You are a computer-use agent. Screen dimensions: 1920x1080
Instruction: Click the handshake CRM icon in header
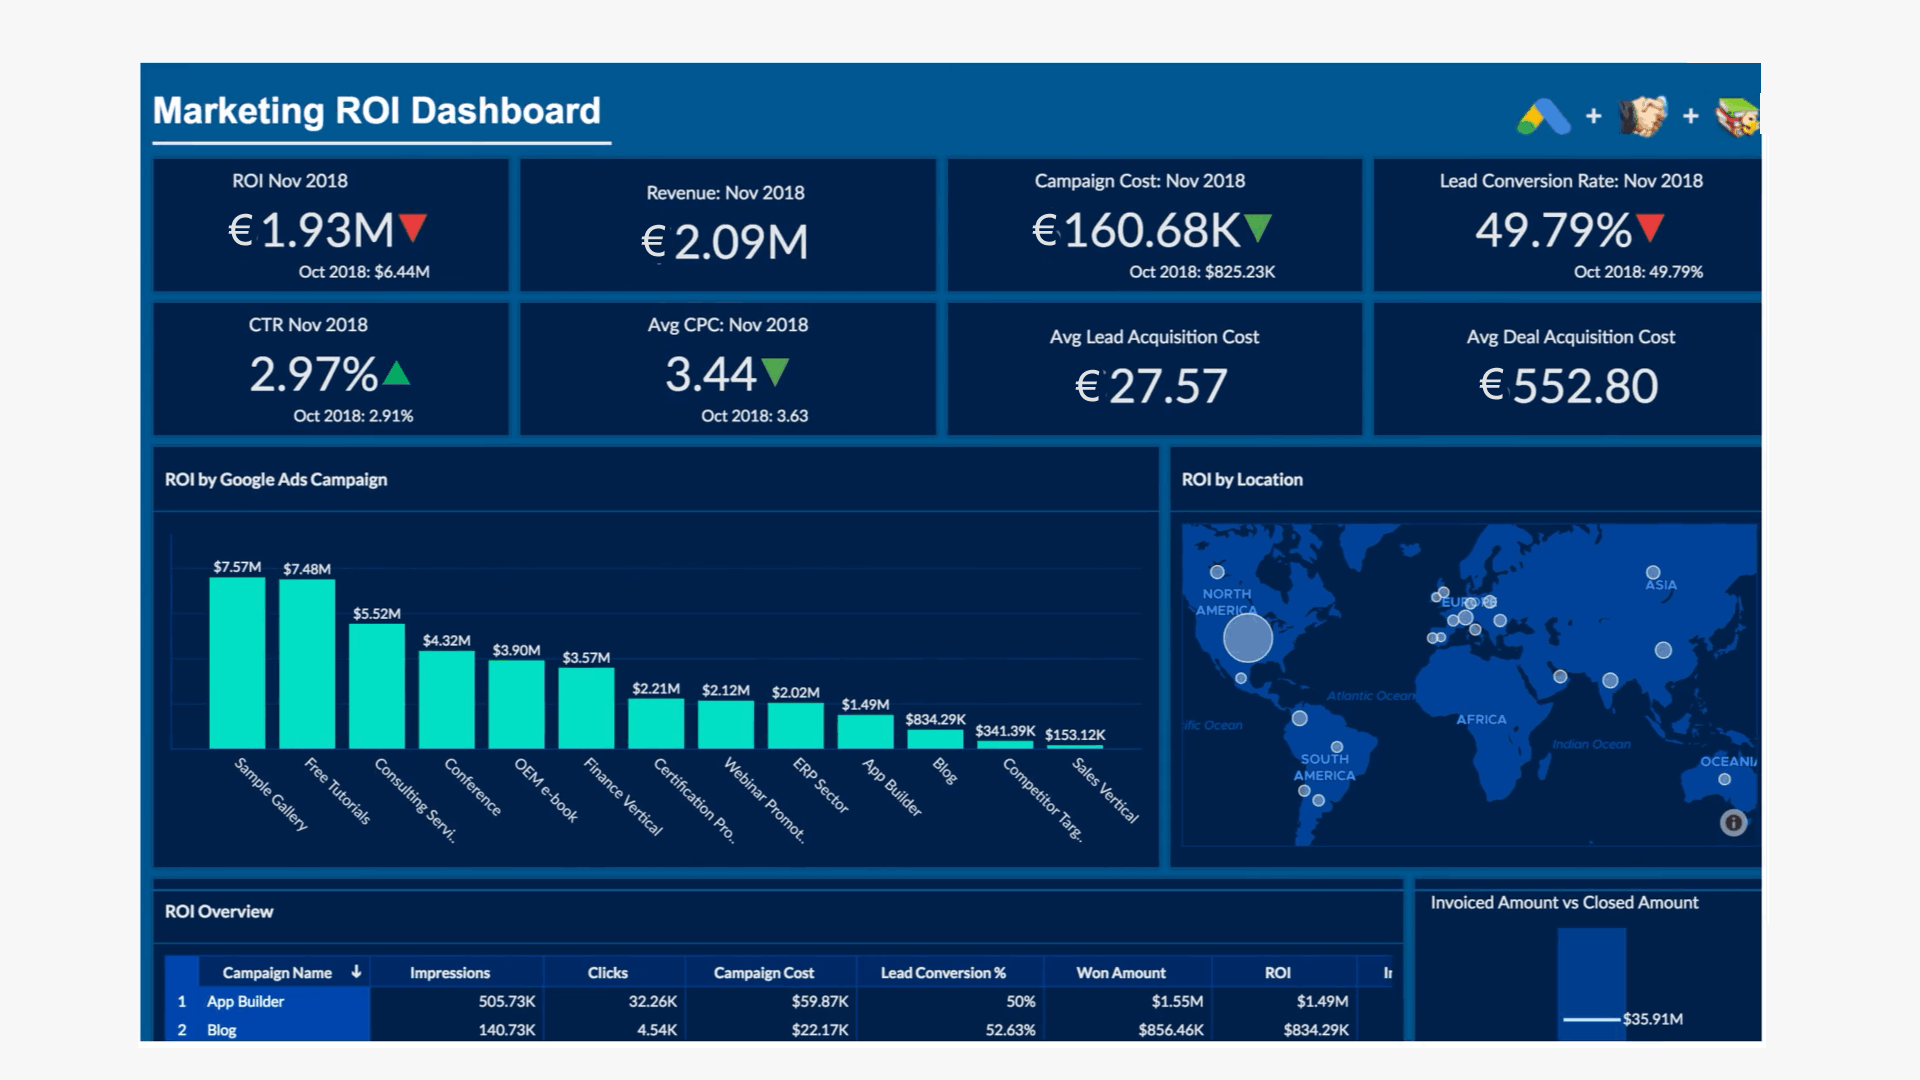pos(1643,116)
